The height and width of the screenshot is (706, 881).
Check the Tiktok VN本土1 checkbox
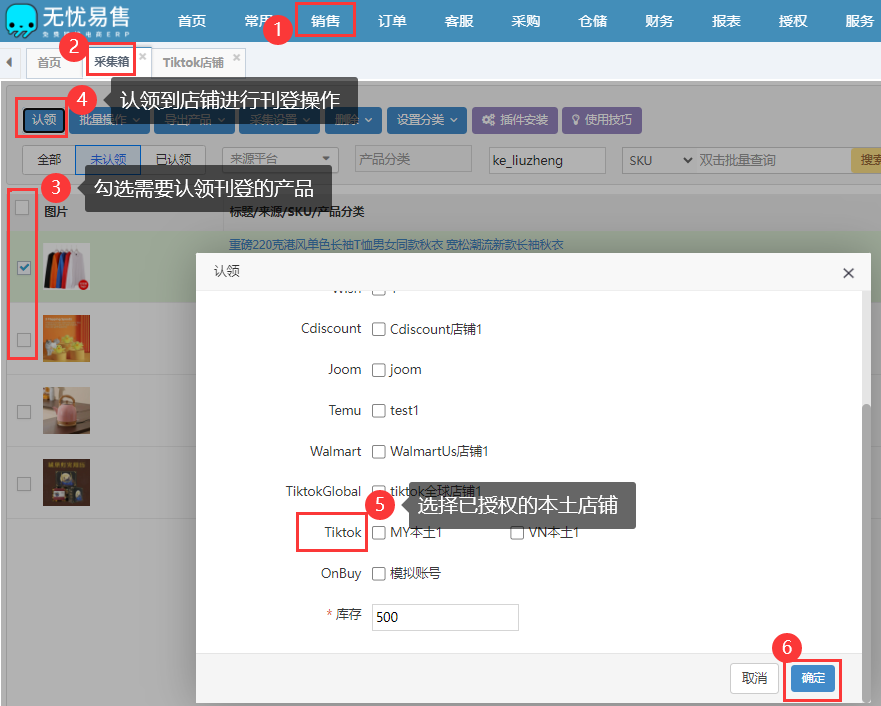(x=517, y=532)
